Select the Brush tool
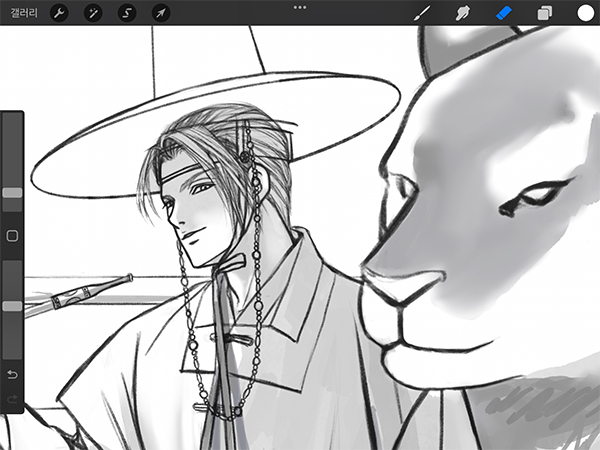This screenshot has width=600, height=450. tap(422, 13)
